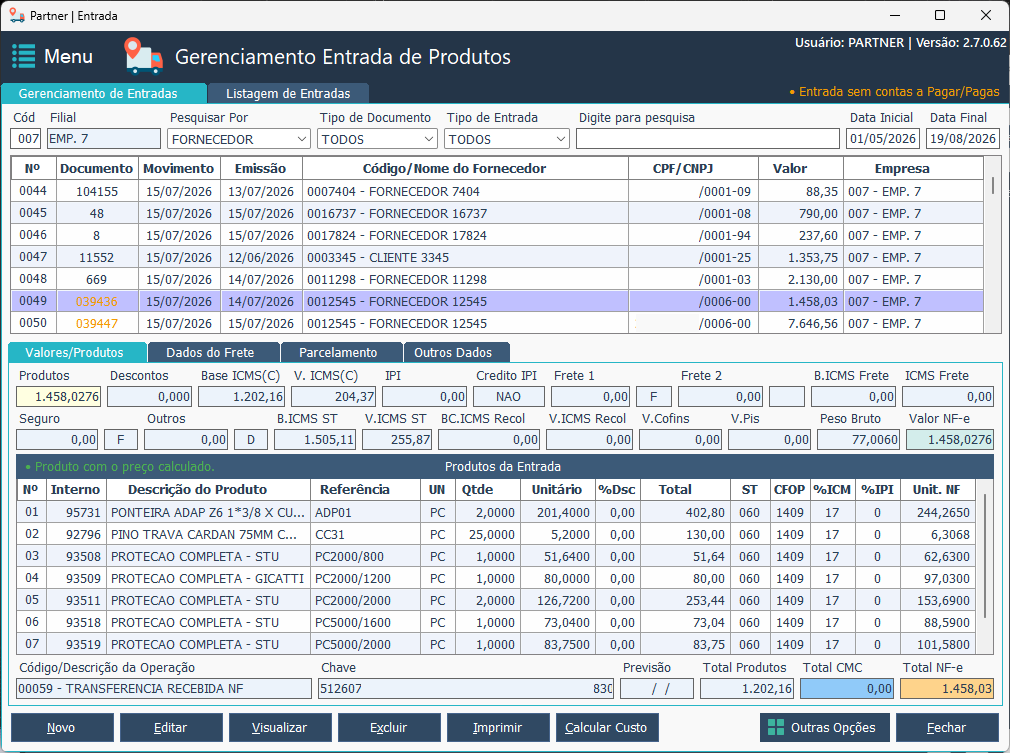The image size is (1010, 753).
Task: Click the Emissão column header
Action: tap(261, 169)
